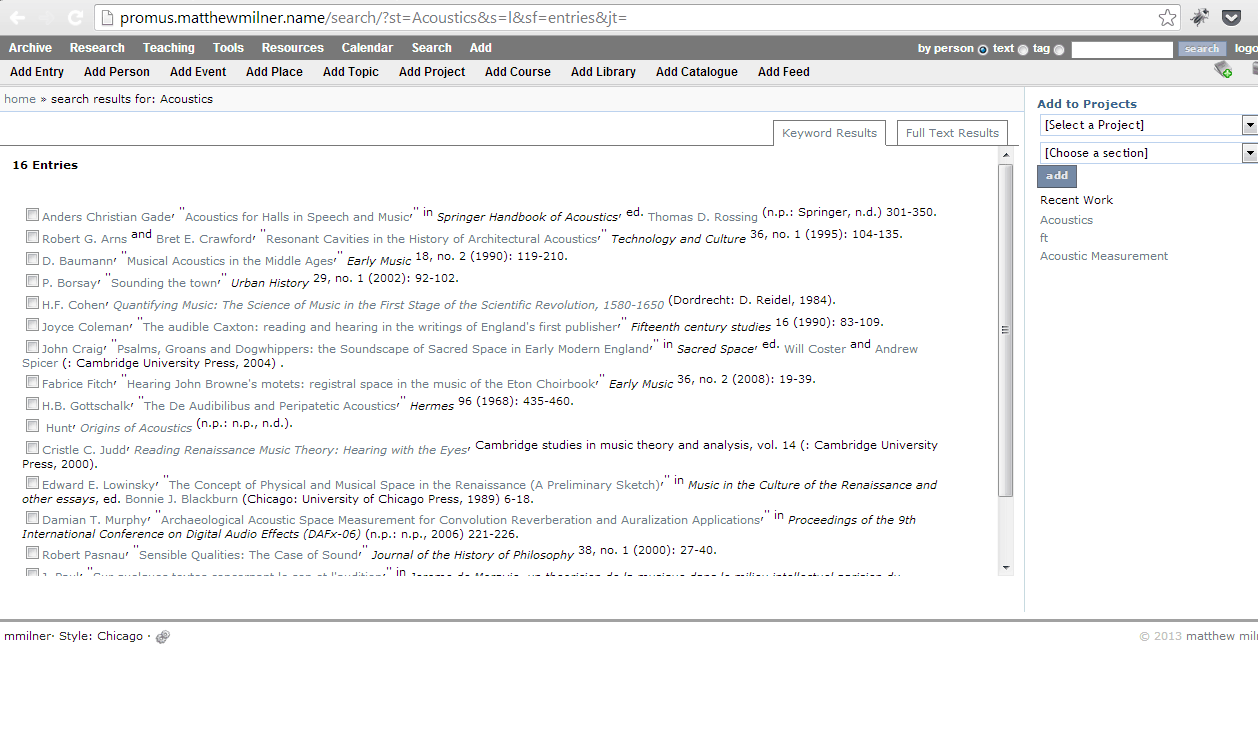Click inside the header search text field
Screen dimensions: 1258x739
click(1122, 49)
